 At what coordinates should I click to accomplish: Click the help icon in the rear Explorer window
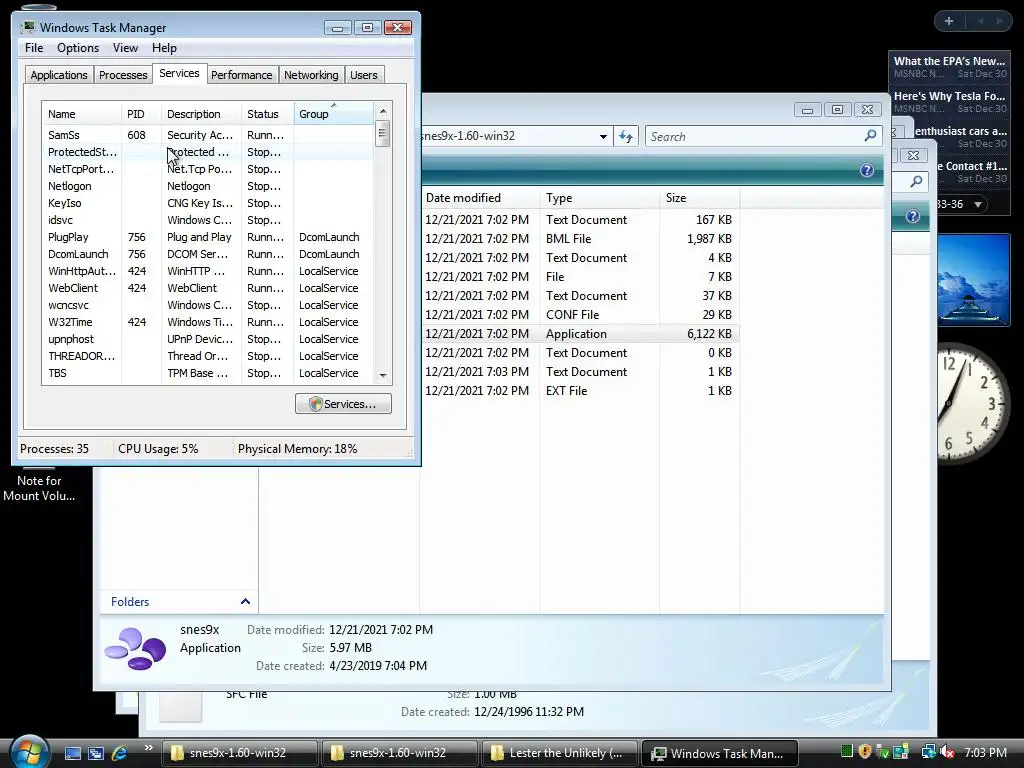tap(912, 216)
